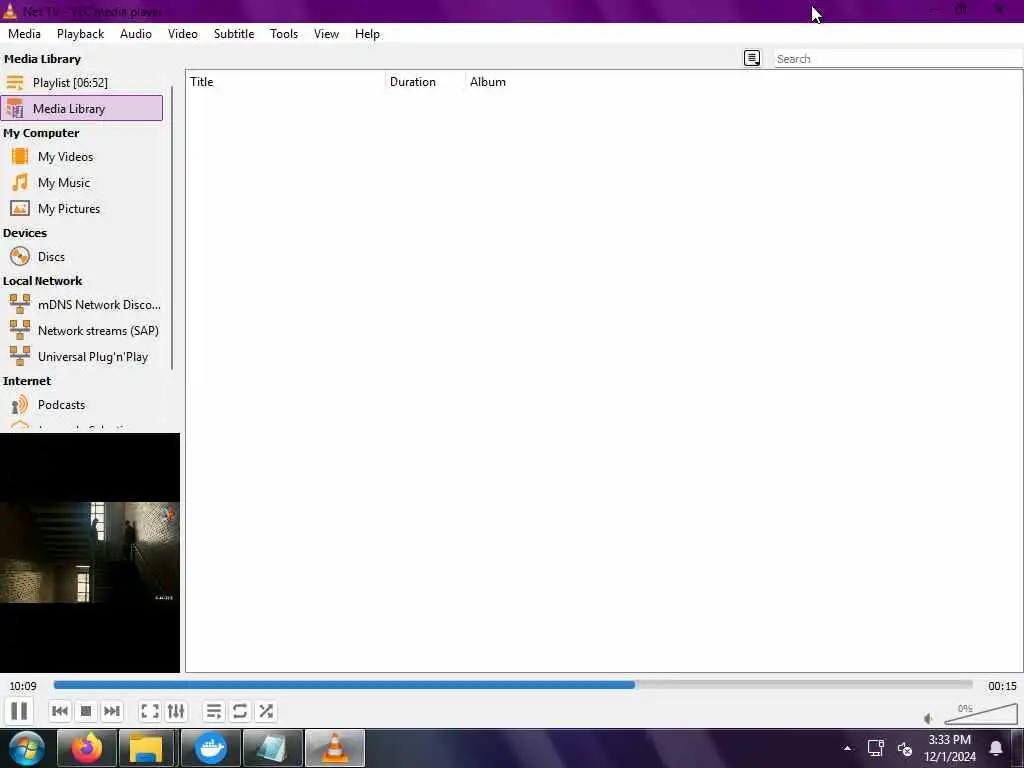Open the Media menu
The height and width of the screenshot is (768, 1024).
(x=24, y=34)
